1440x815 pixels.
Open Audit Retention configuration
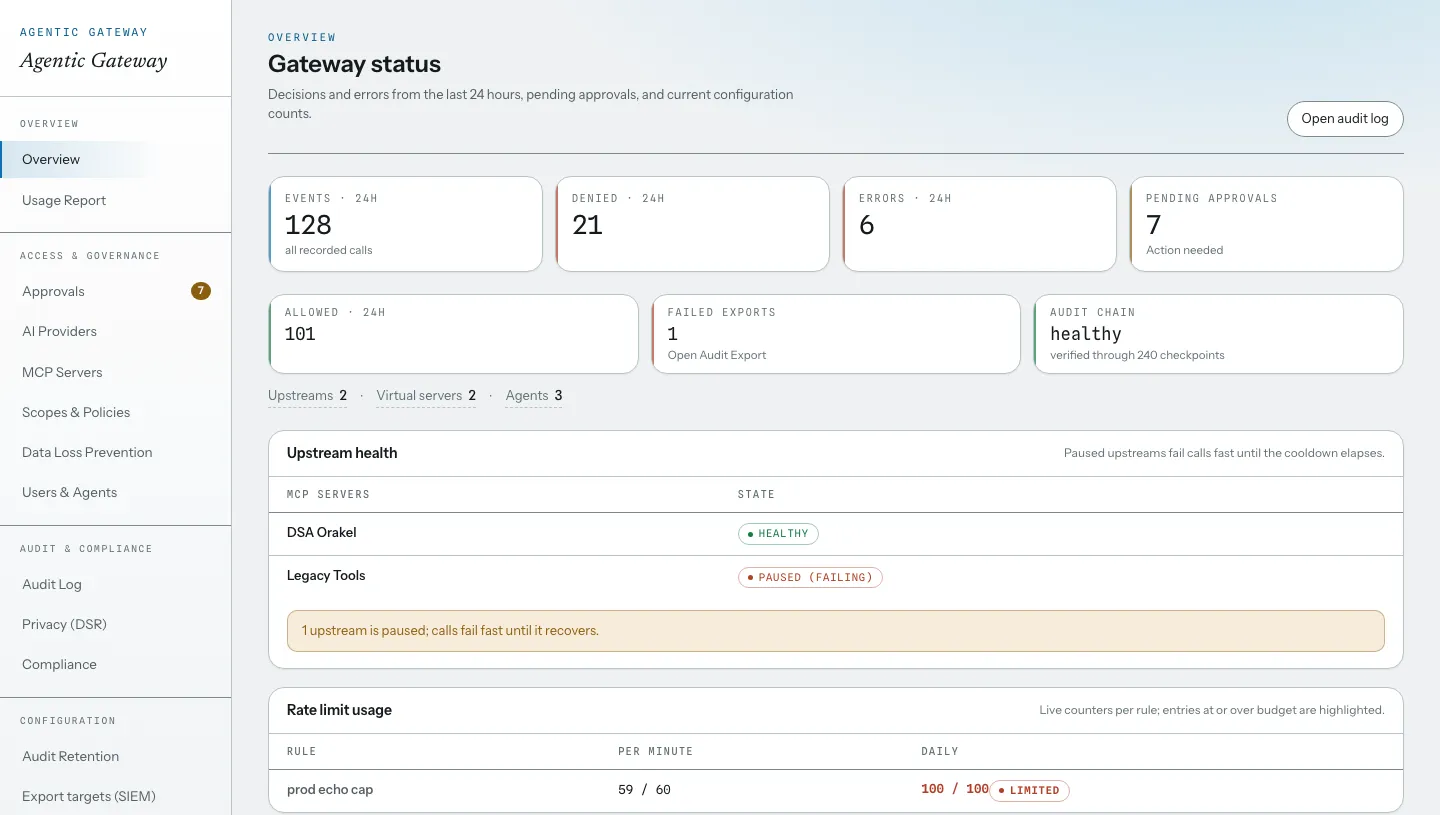(x=115, y=756)
